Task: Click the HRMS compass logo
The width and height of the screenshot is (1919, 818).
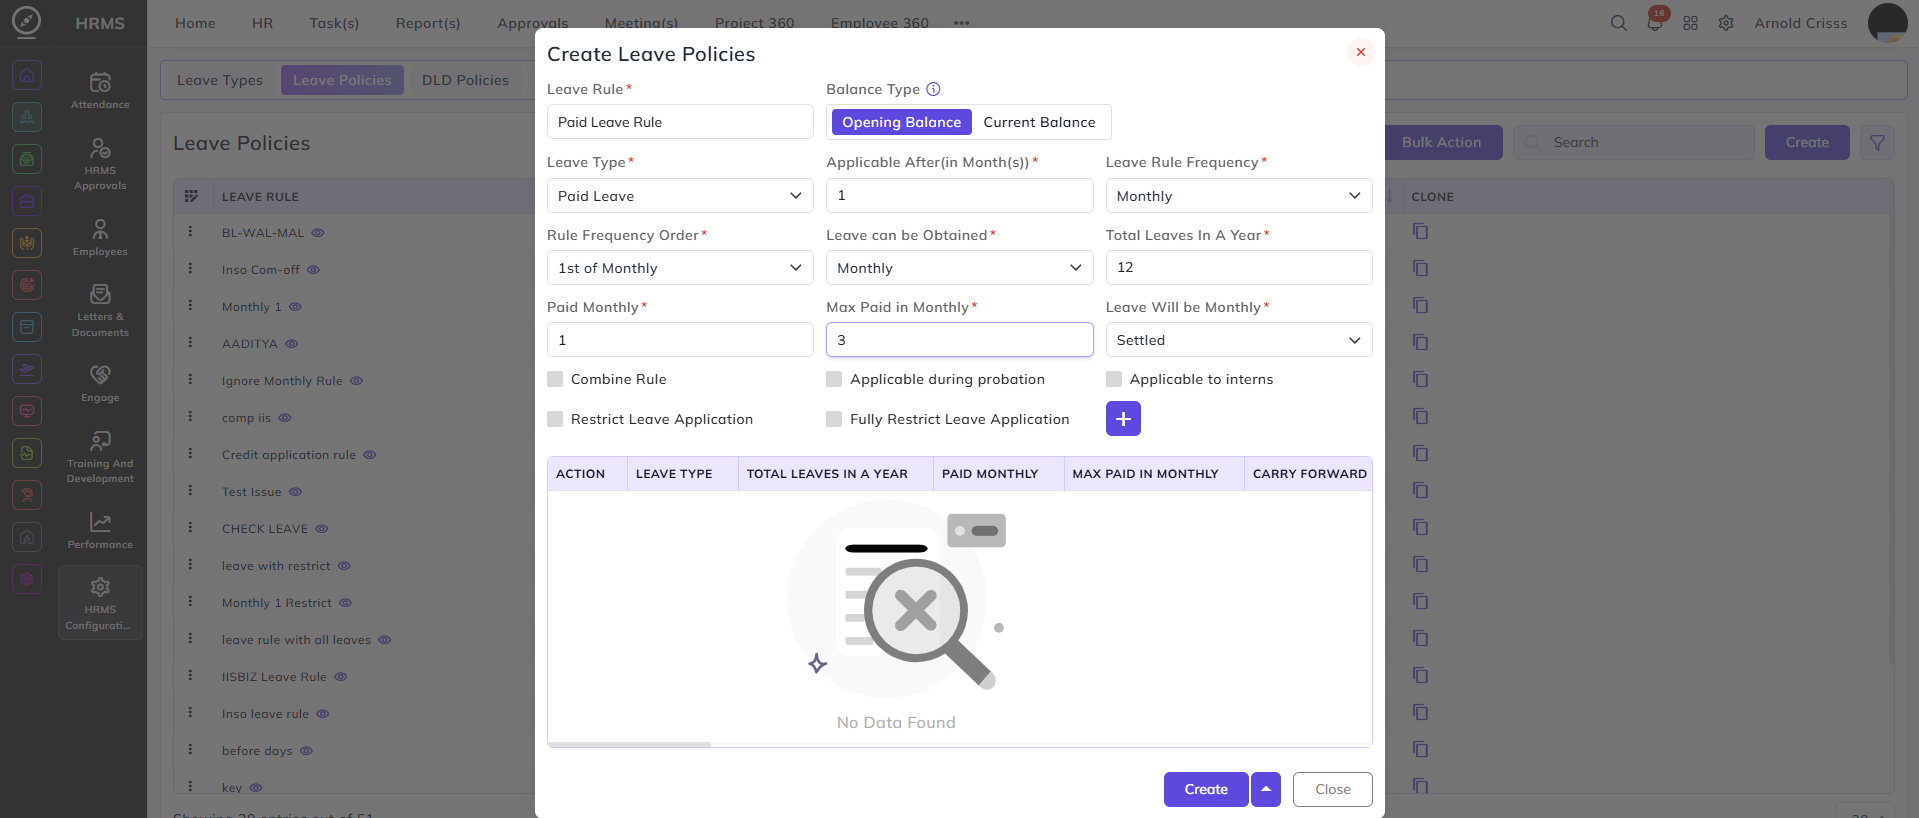Action: tap(26, 21)
